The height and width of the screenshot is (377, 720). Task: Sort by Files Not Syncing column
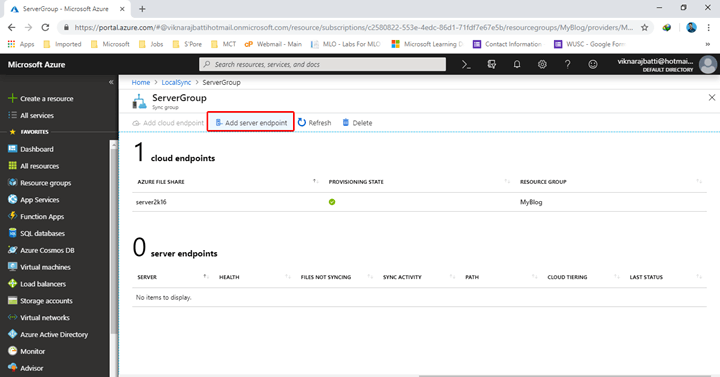326,277
